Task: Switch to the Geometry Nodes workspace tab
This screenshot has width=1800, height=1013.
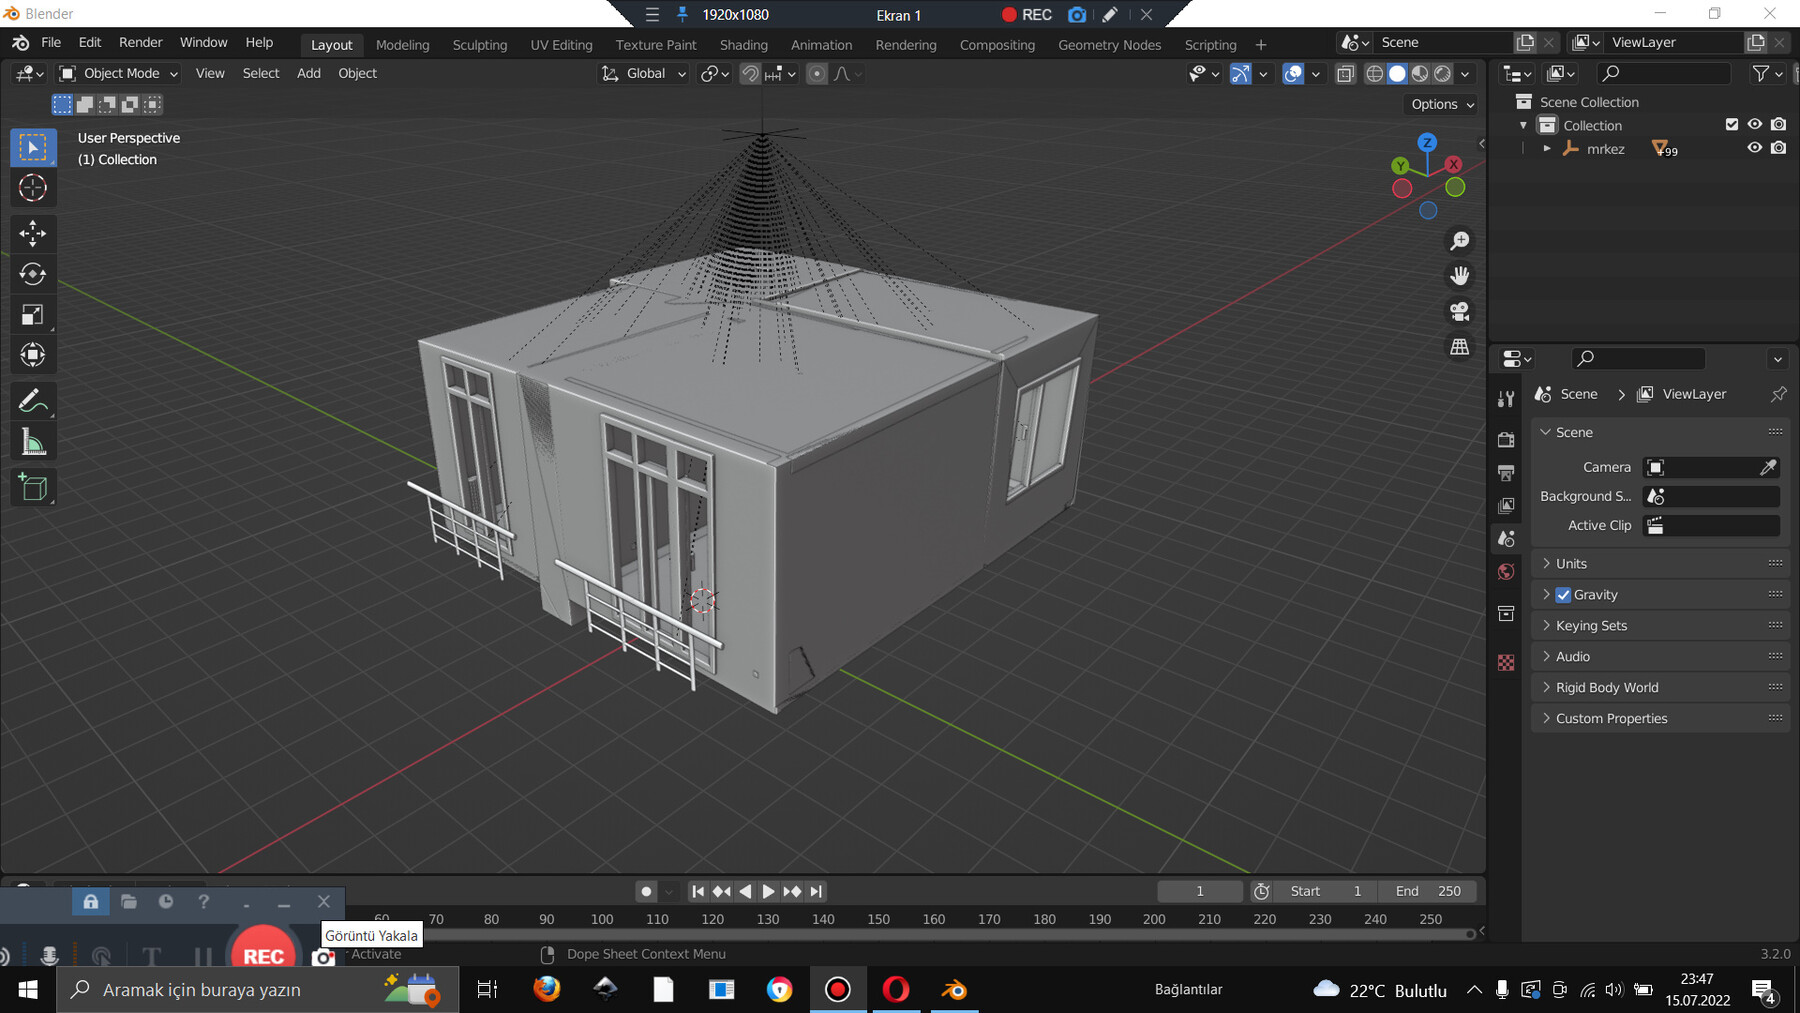Action: tap(1109, 45)
